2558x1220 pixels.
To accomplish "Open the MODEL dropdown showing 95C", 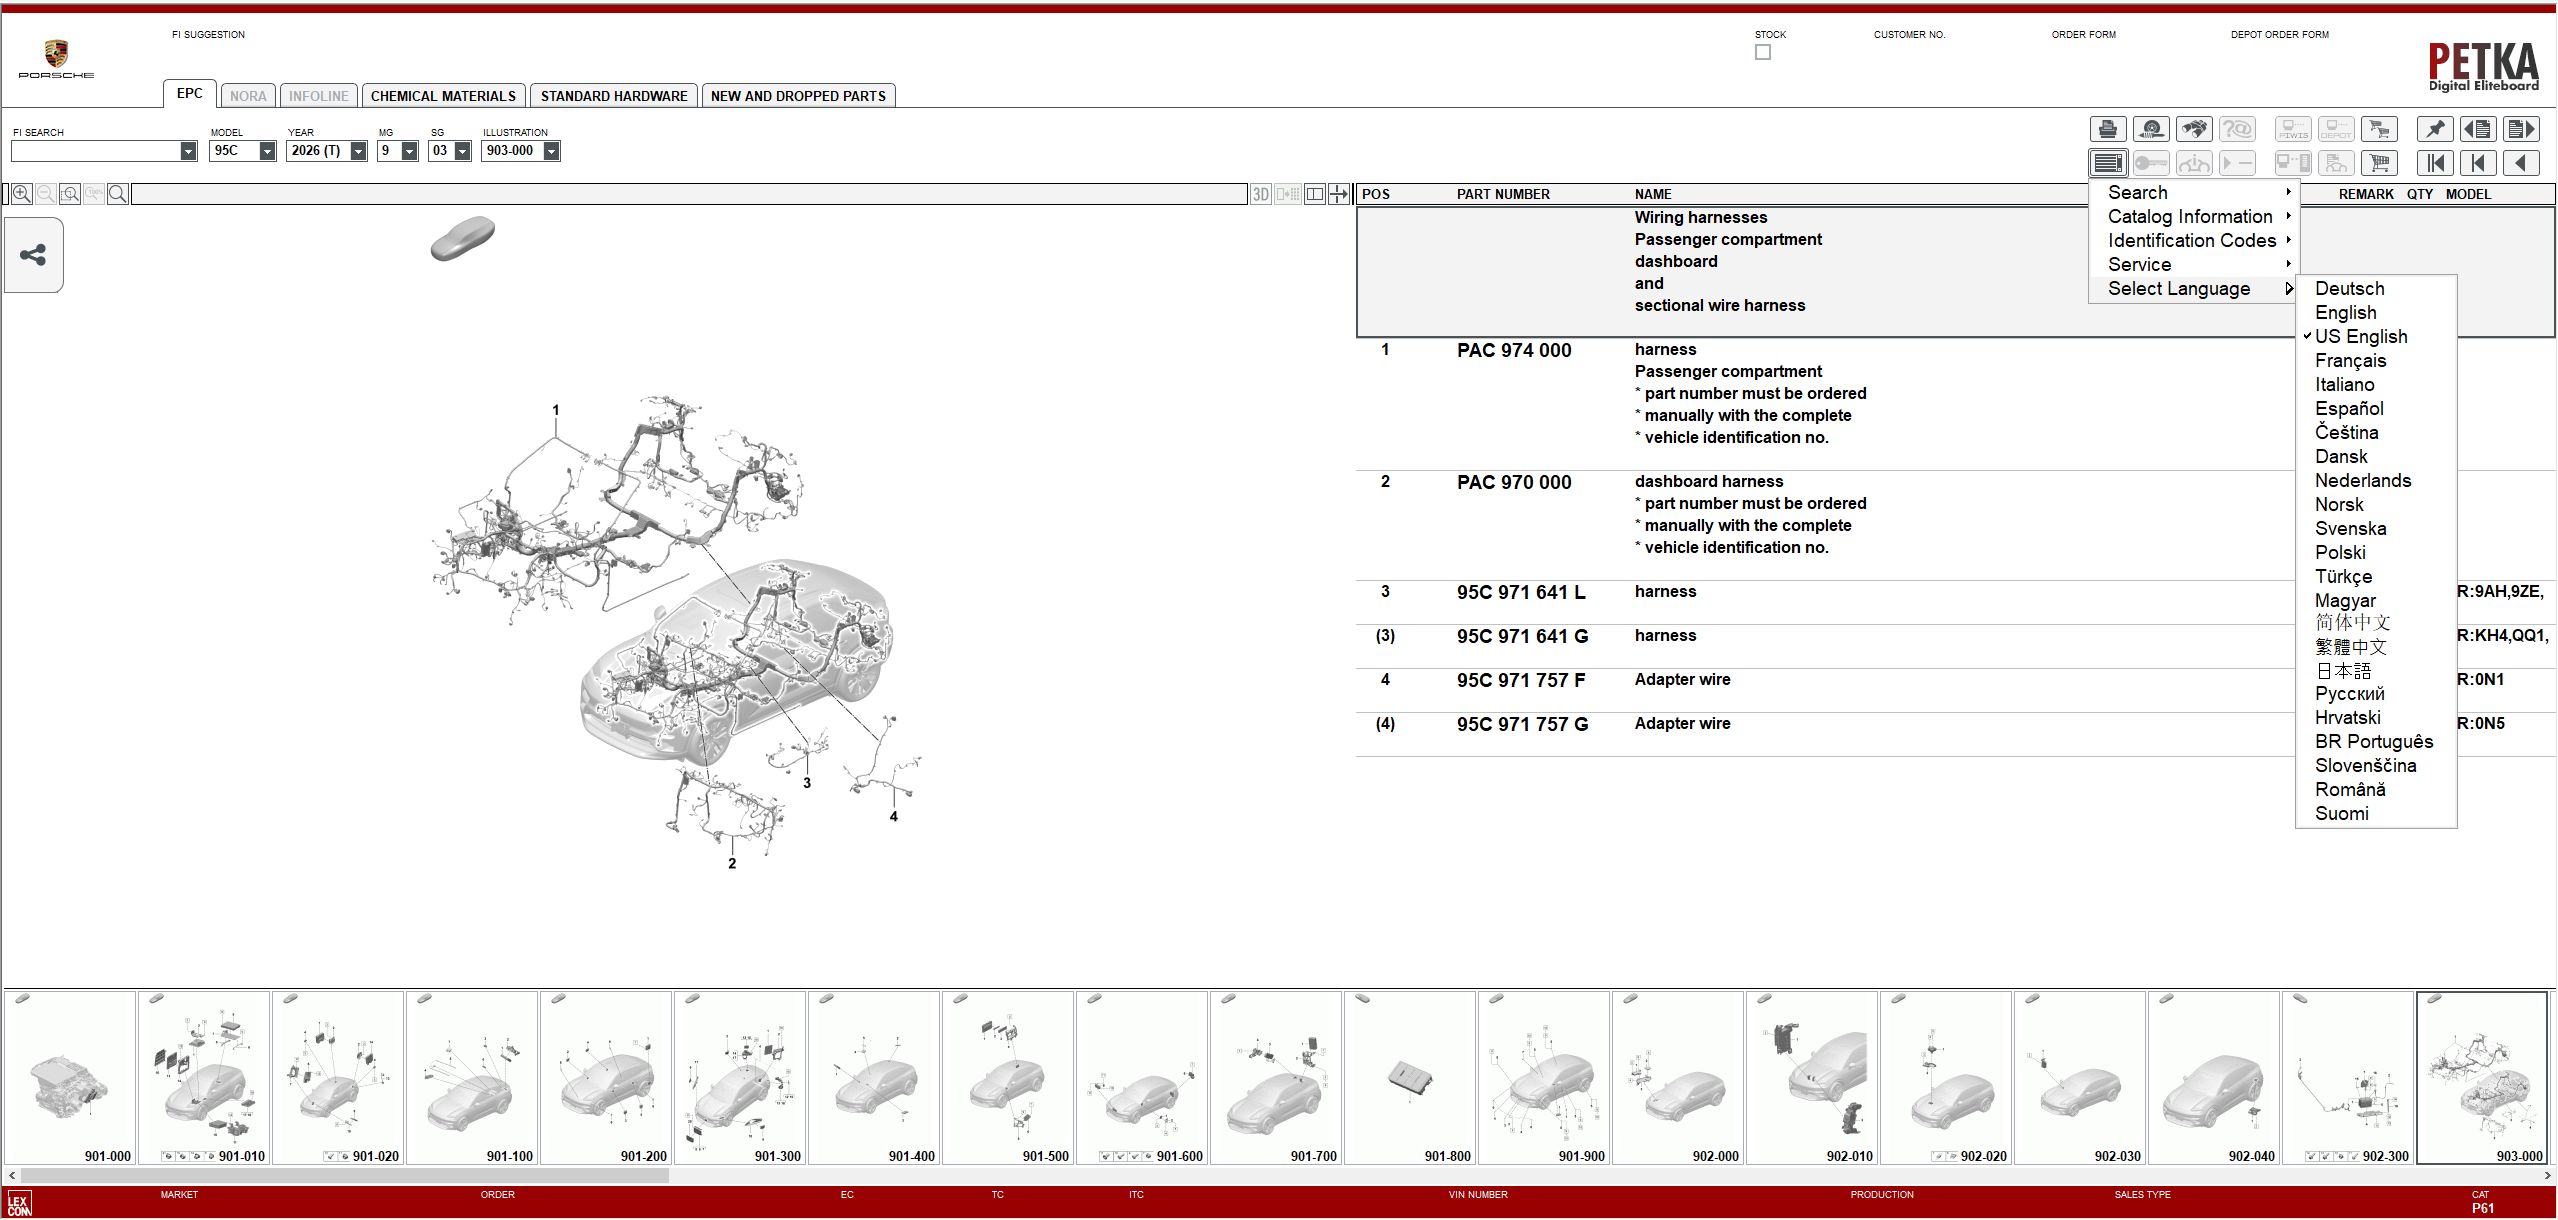I will coord(266,151).
